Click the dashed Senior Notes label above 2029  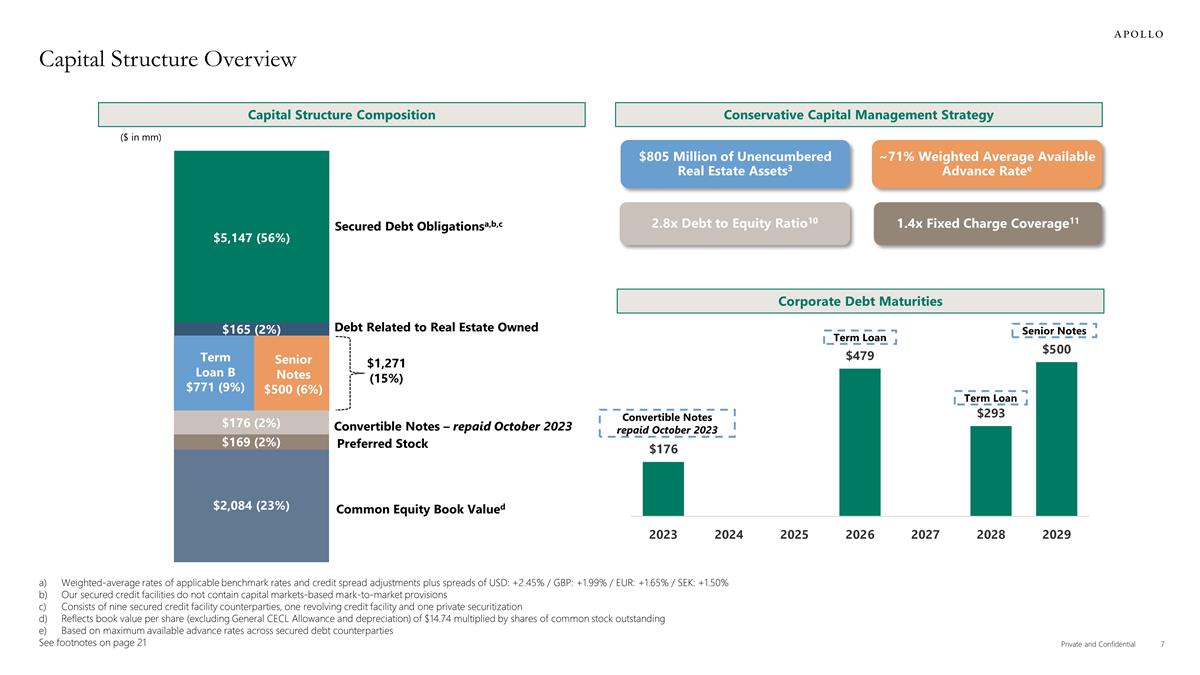pyautogui.click(x=1055, y=331)
